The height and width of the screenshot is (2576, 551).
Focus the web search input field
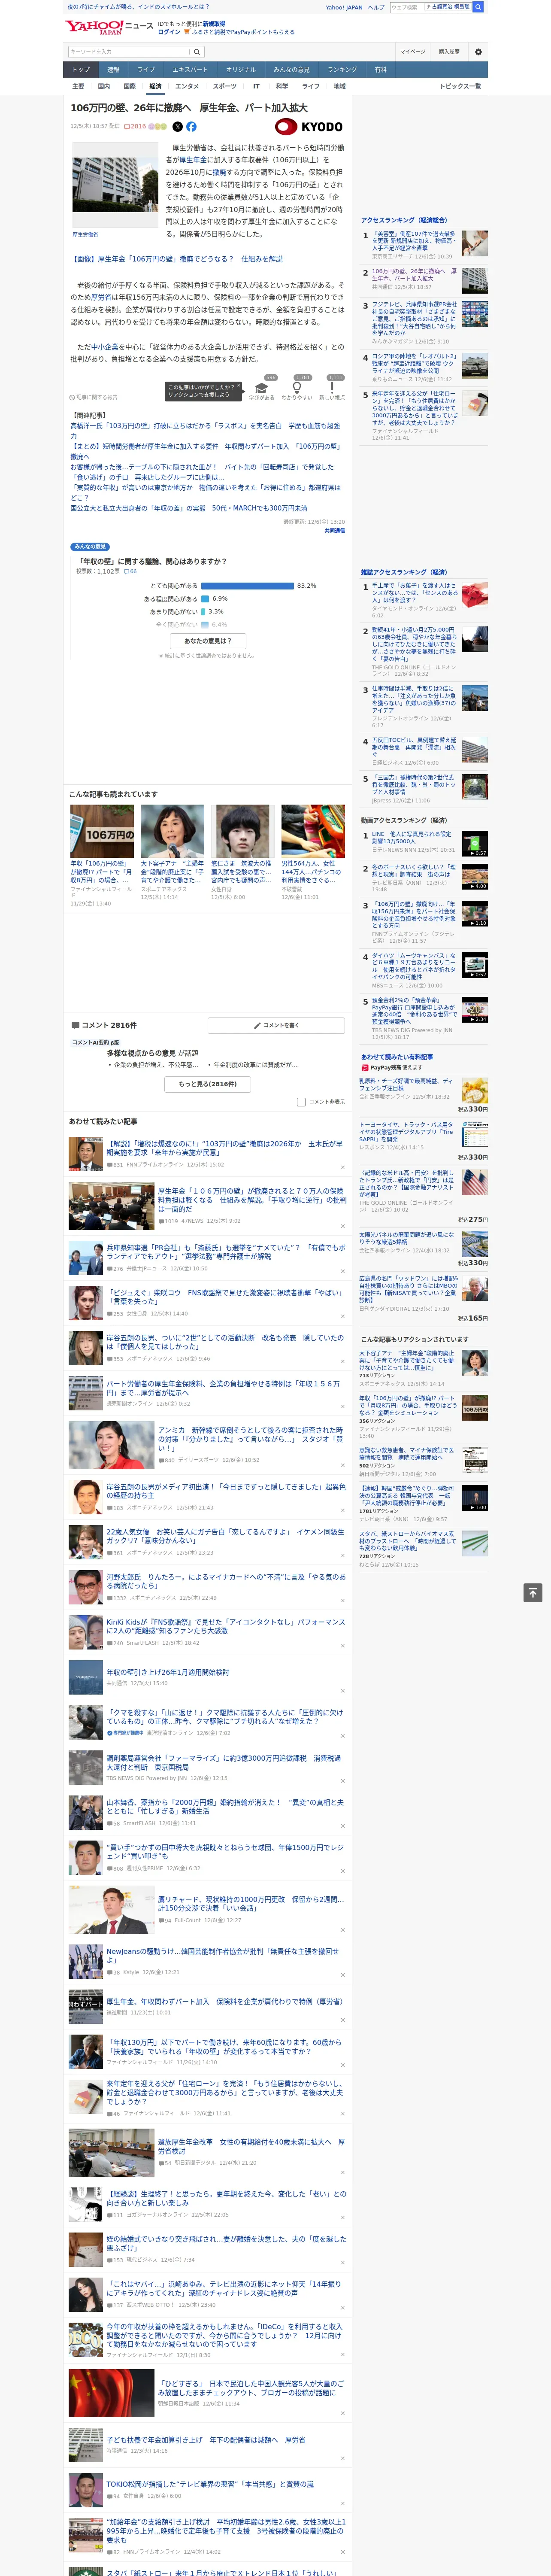[406, 7]
